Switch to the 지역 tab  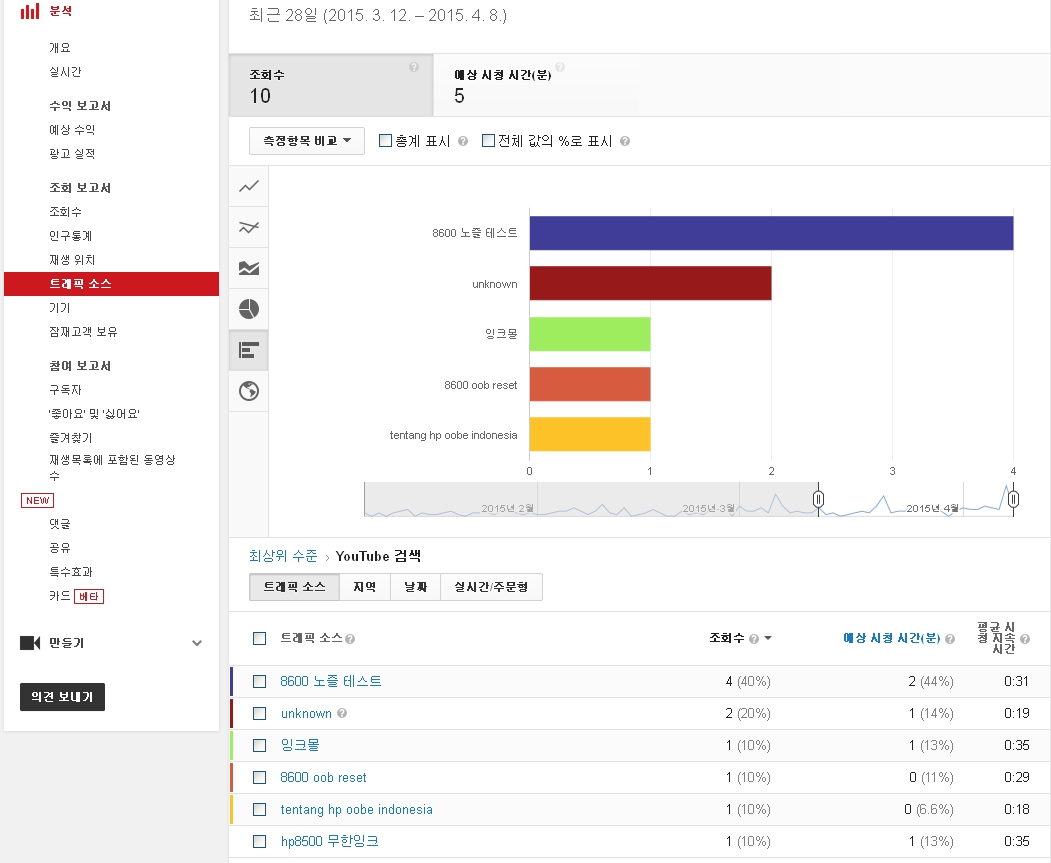[x=364, y=587]
